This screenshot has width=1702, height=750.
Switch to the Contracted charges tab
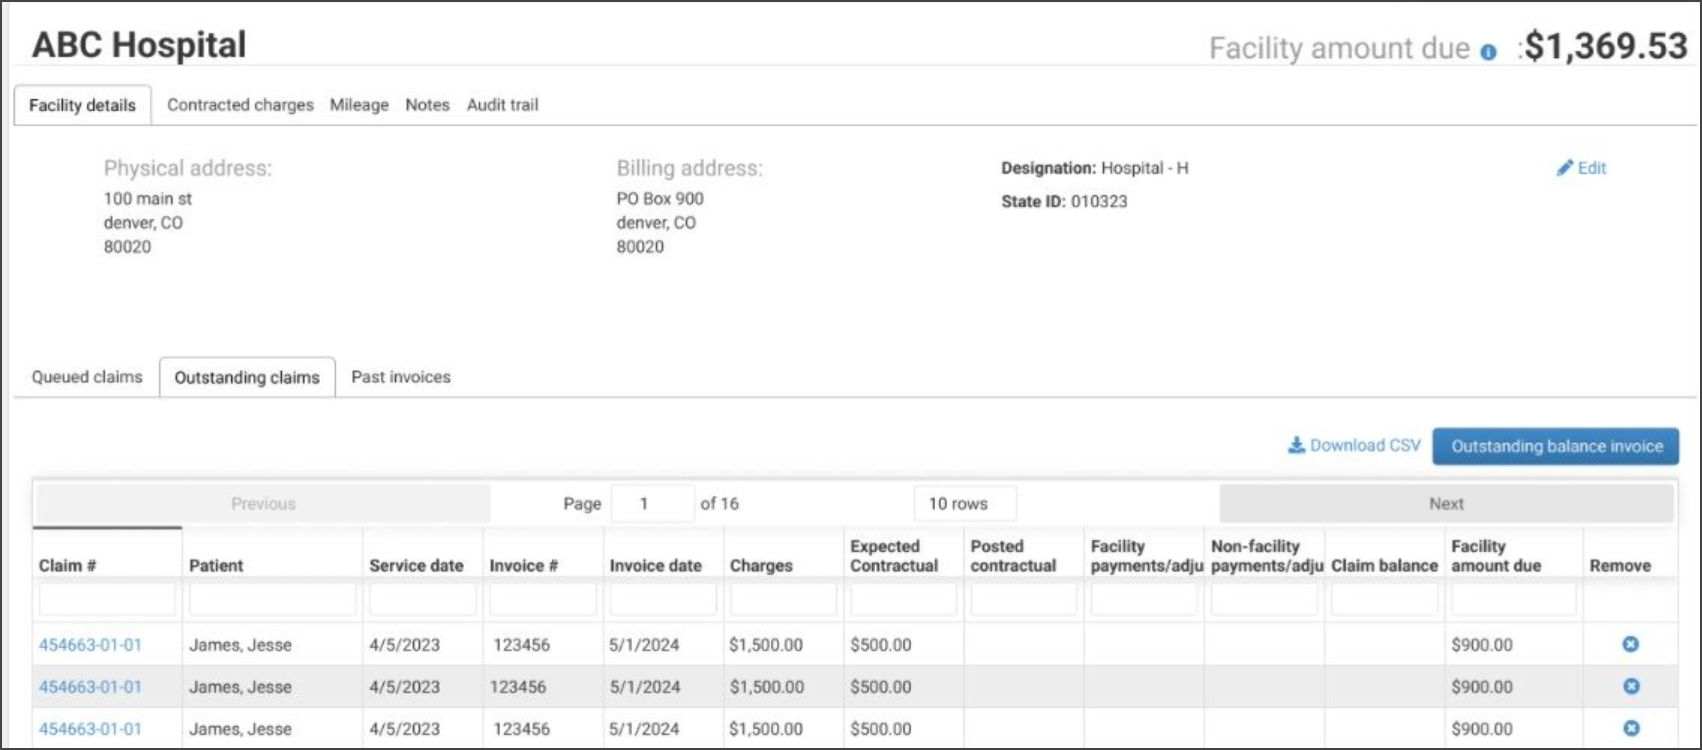click(240, 105)
